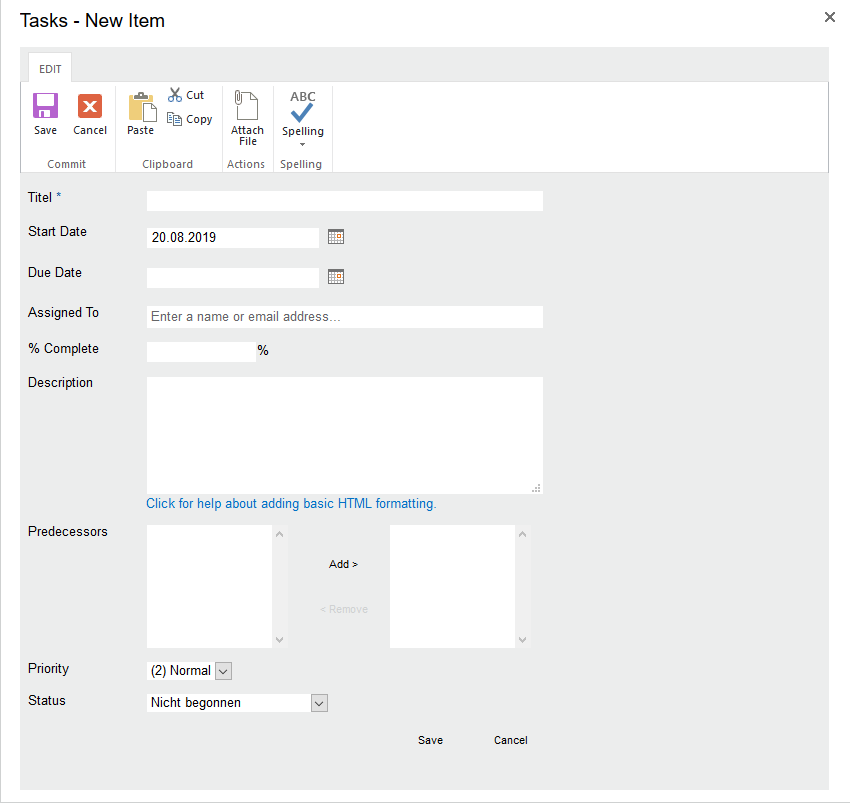The width and height of the screenshot is (850, 803).
Task: Click the Add button between Predecessors lists
Action: [x=343, y=563]
